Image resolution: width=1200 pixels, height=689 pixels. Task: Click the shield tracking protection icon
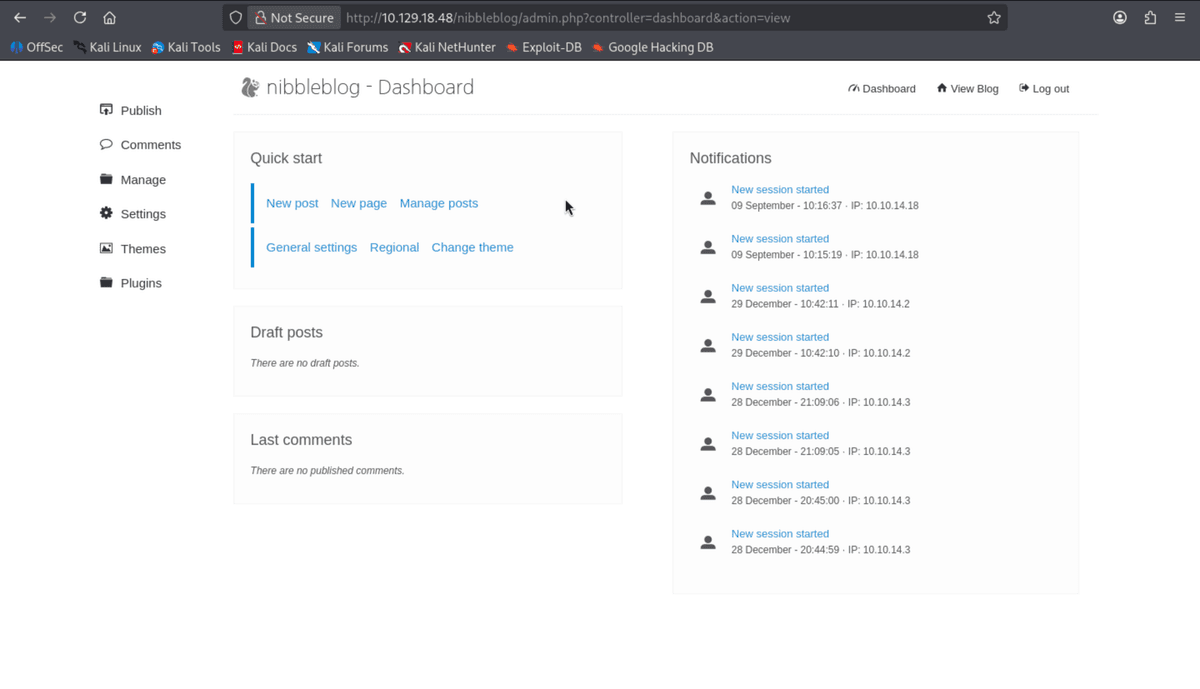[236, 18]
